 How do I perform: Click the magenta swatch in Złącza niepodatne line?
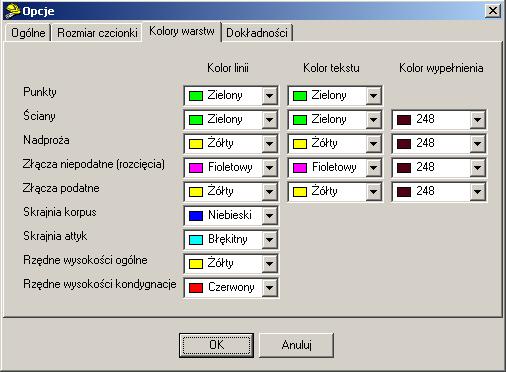click(196, 168)
